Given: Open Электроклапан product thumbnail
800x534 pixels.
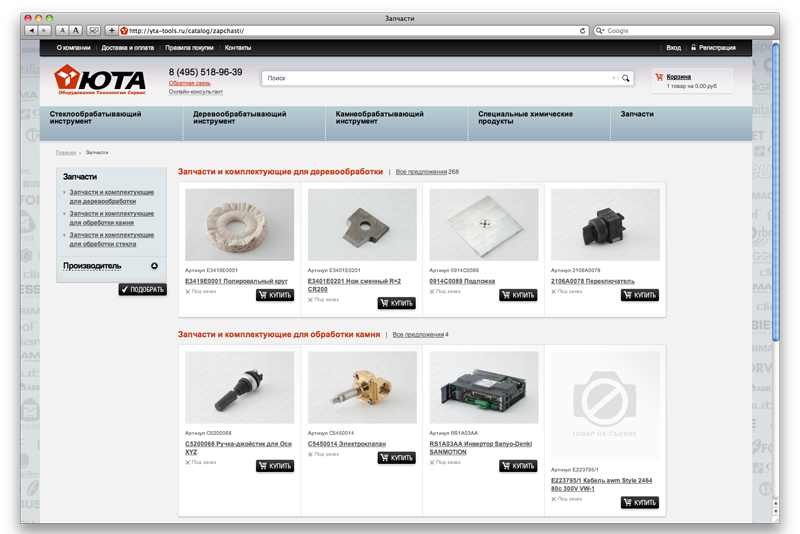Looking at the screenshot, I should click(362, 387).
